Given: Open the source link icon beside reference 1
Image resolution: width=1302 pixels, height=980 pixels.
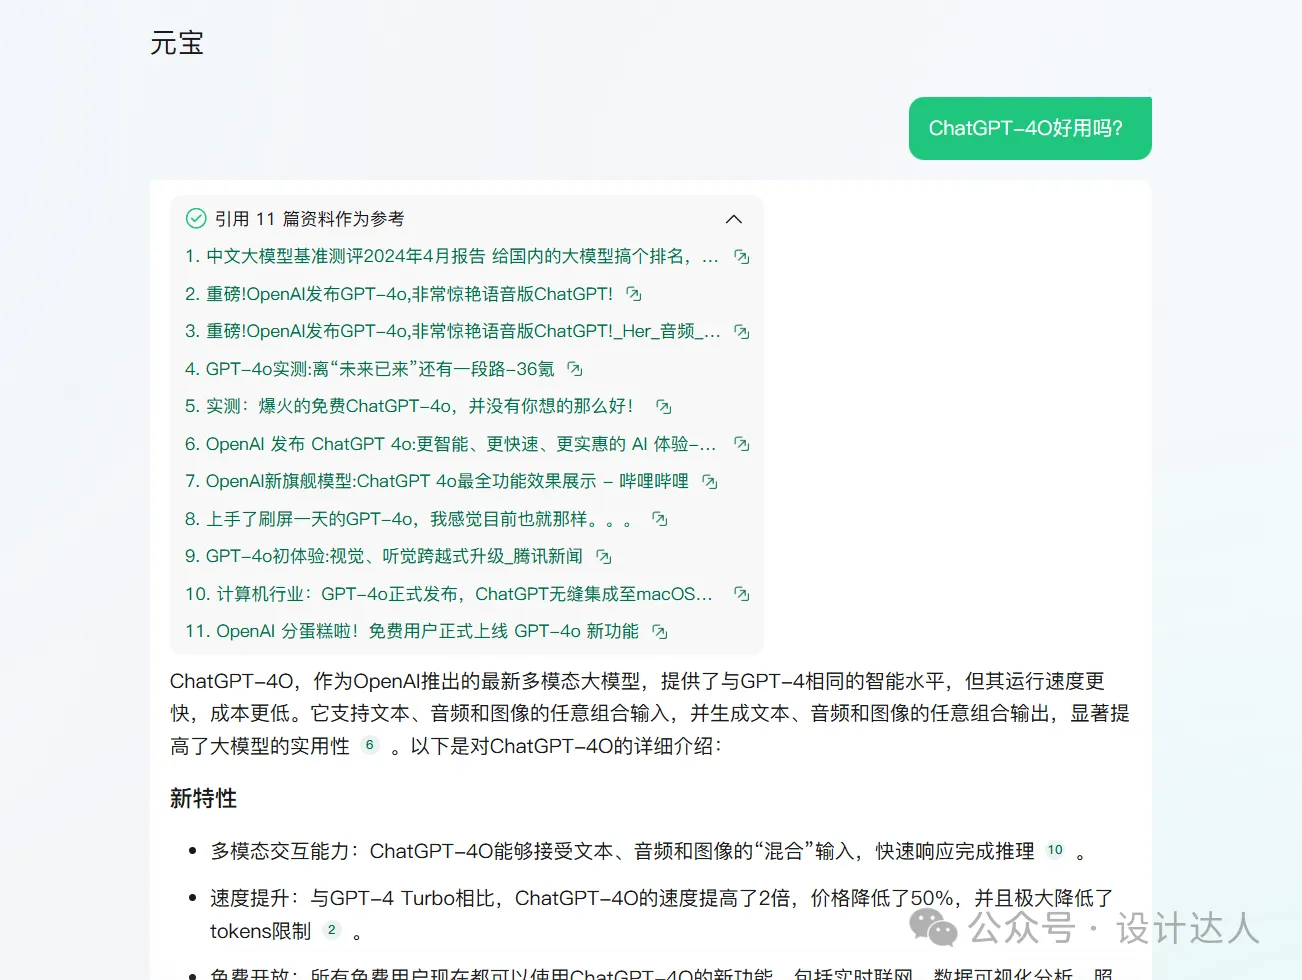Looking at the screenshot, I should point(741,256).
